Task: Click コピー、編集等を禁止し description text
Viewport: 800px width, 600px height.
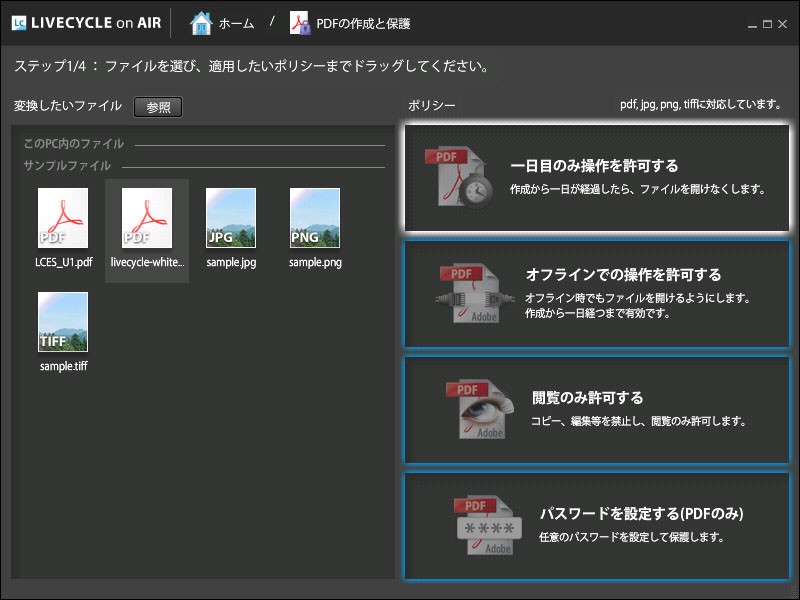Action: pyautogui.click(x=639, y=421)
